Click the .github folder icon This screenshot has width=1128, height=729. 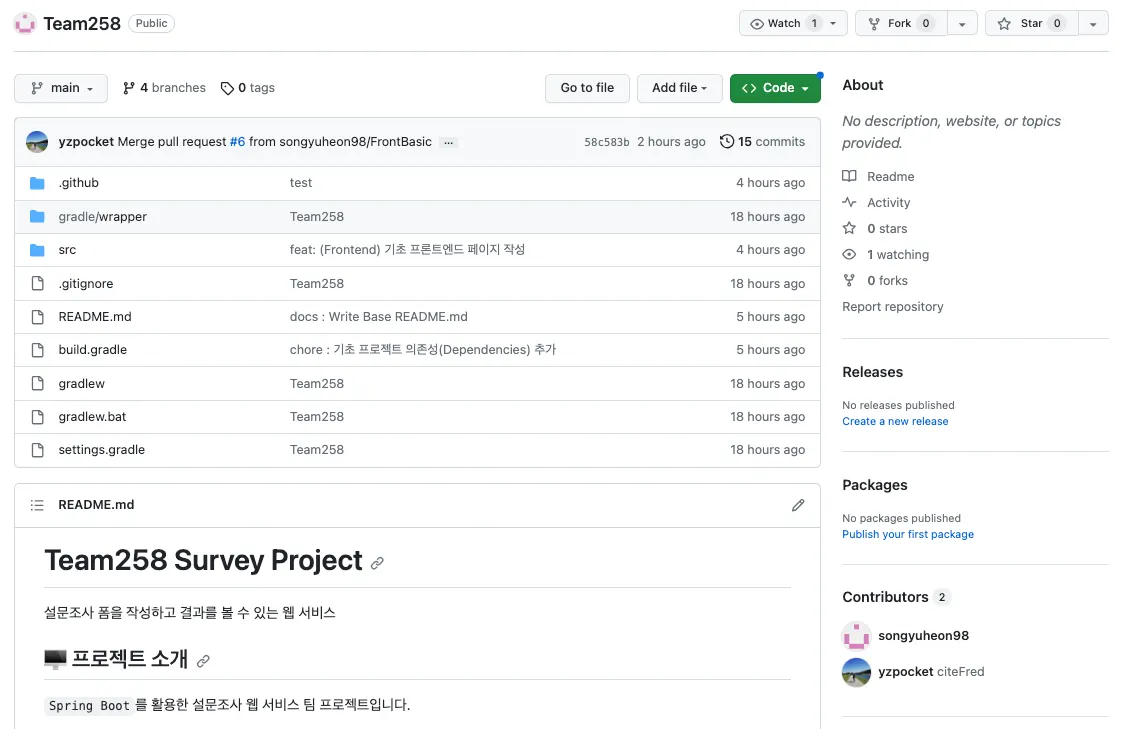pos(37,183)
